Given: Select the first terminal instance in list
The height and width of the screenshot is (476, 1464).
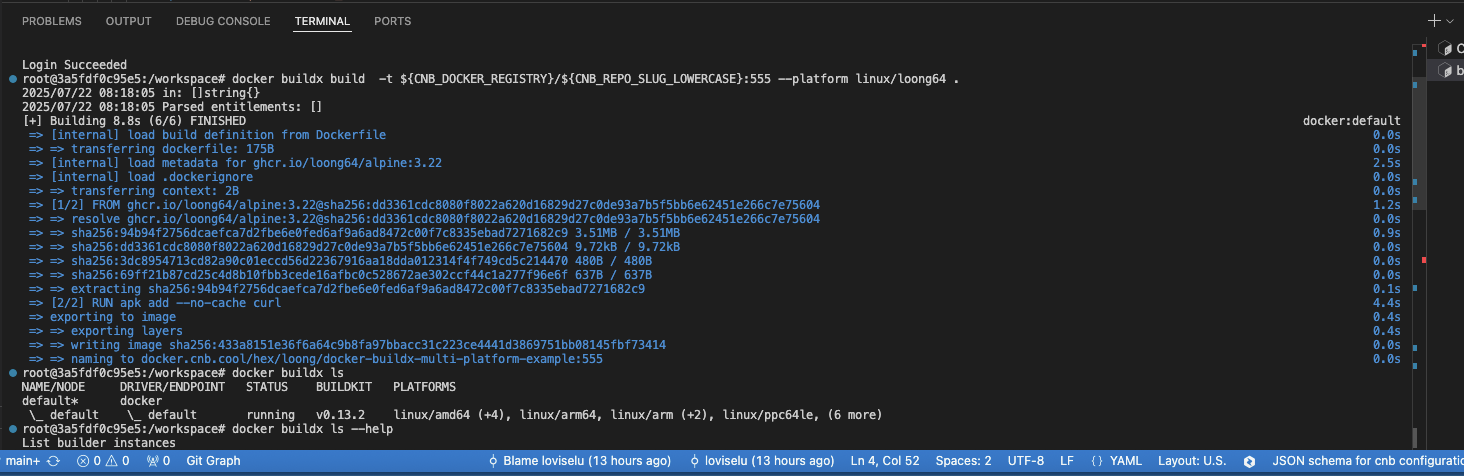Looking at the screenshot, I should [x=1450, y=48].
